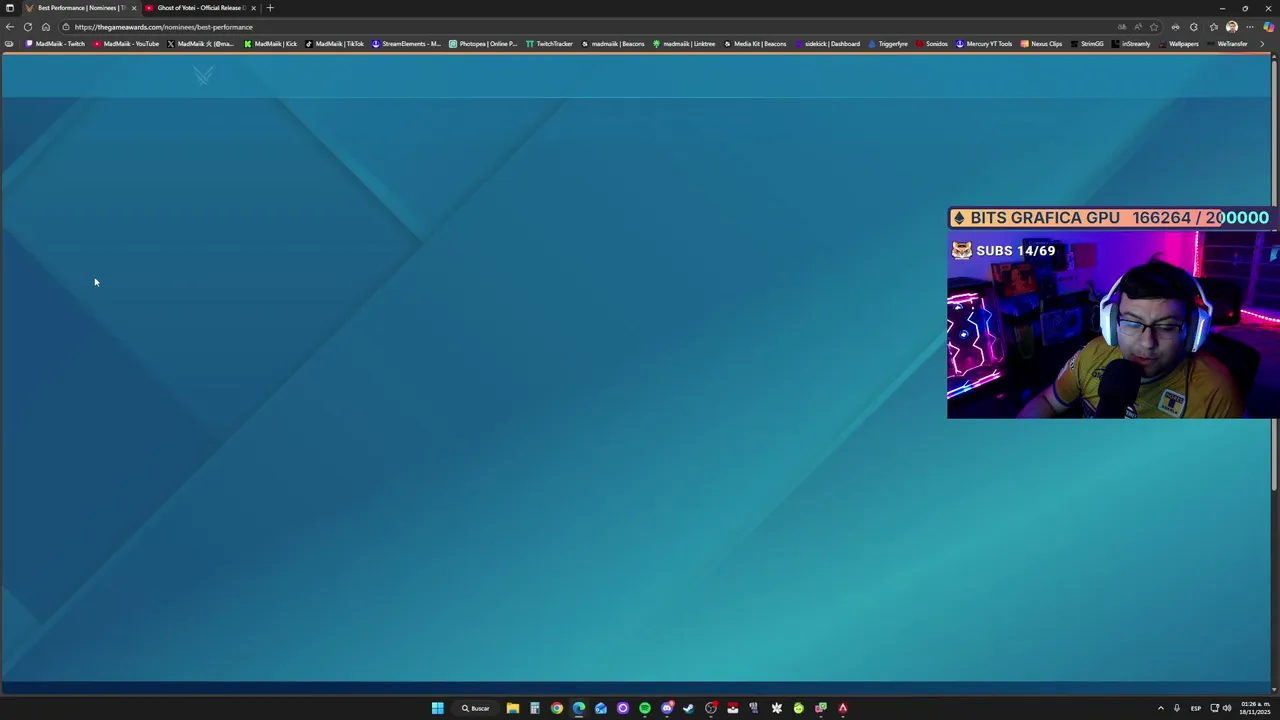Add this page to favorites star

pyautogui.click(x=1154, y=27)
